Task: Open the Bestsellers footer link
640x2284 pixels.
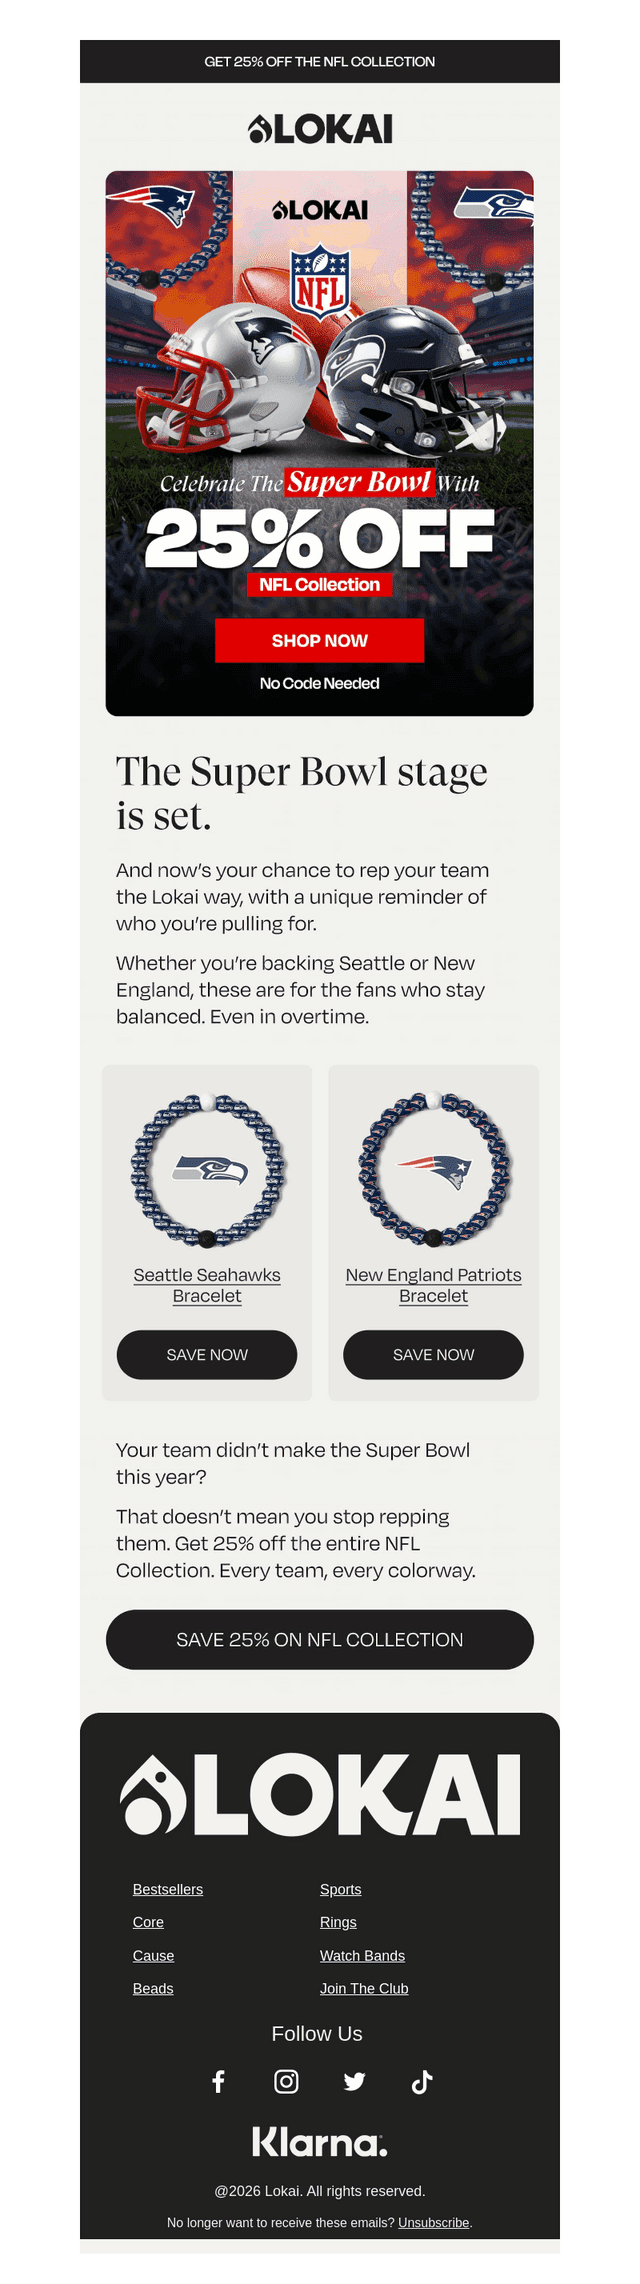Action: 168,1889
